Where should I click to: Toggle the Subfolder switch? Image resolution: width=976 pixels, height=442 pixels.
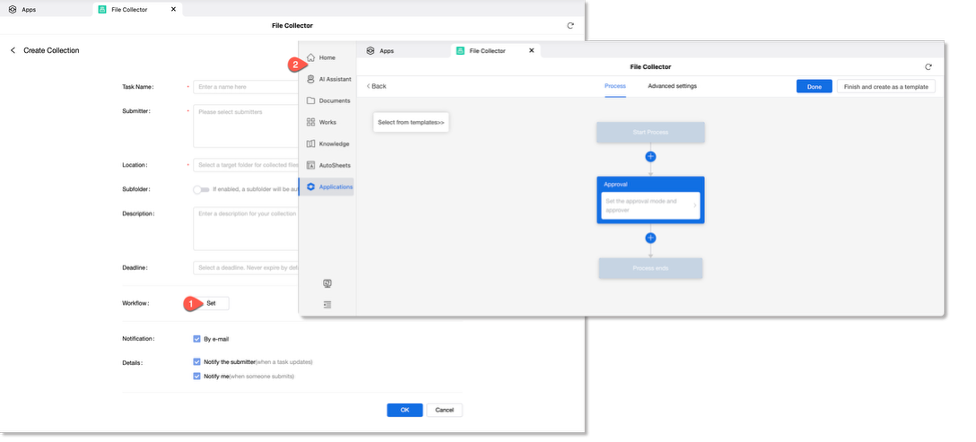pyautogui.click(x=201, y=189)
